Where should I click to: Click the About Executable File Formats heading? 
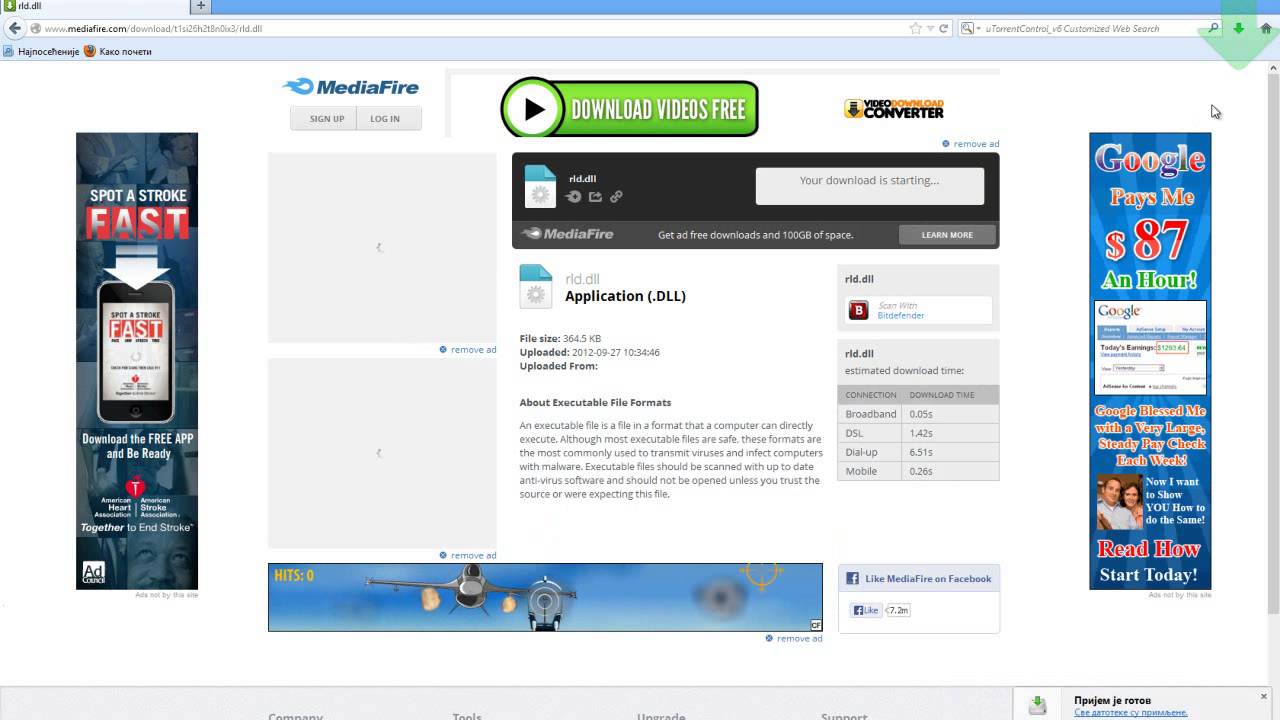(595, 402)
